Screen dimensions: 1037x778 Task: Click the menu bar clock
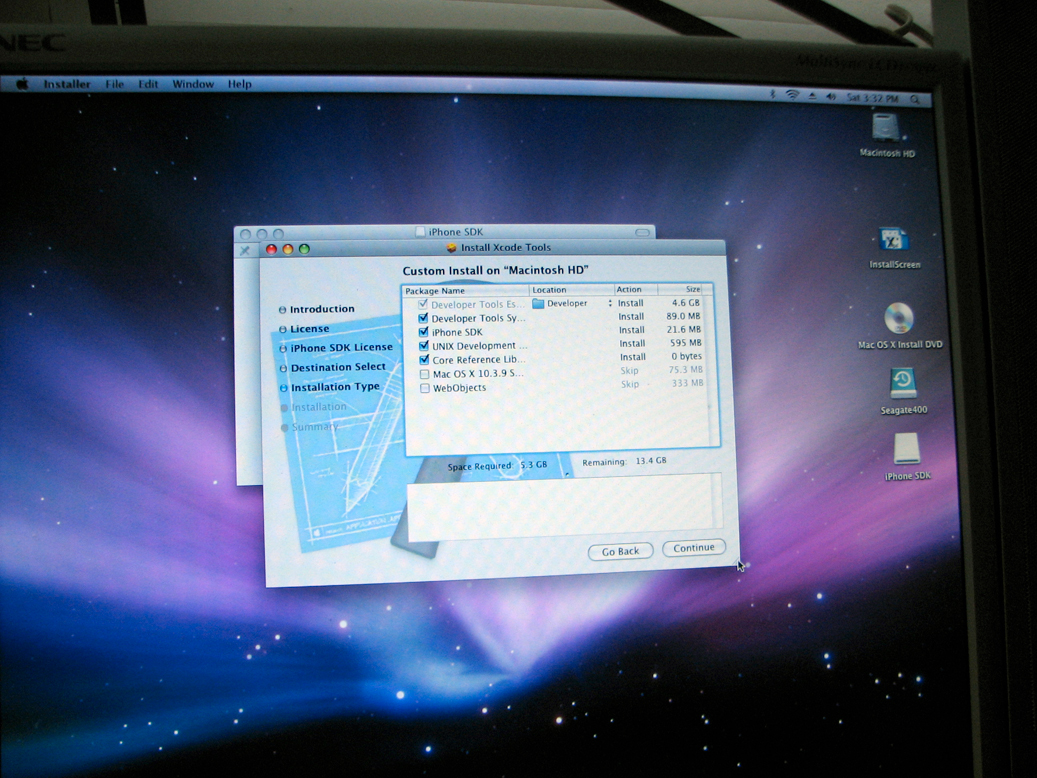tap(872, 98)
